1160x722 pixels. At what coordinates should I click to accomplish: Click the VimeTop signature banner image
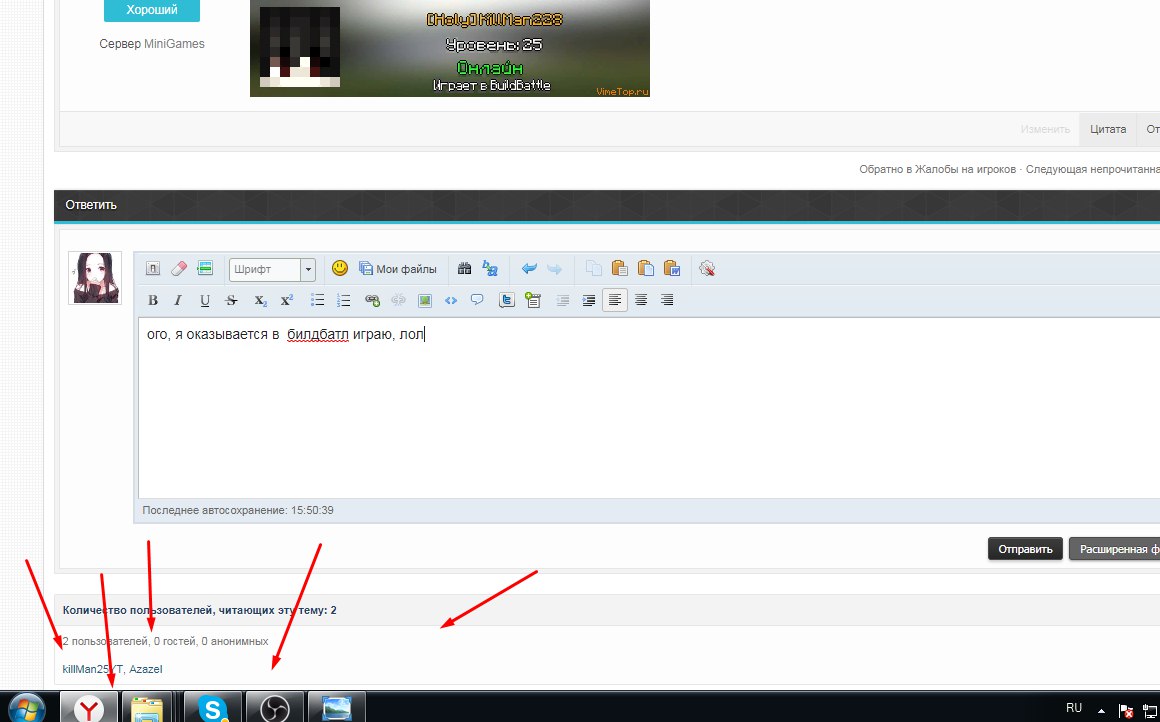(x=450, y=48)
